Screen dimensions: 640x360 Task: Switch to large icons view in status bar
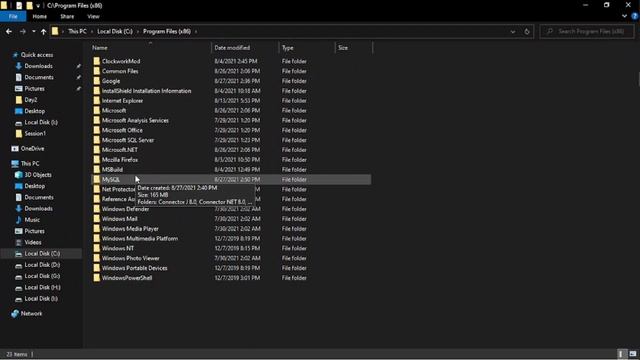tap(633, 354)
